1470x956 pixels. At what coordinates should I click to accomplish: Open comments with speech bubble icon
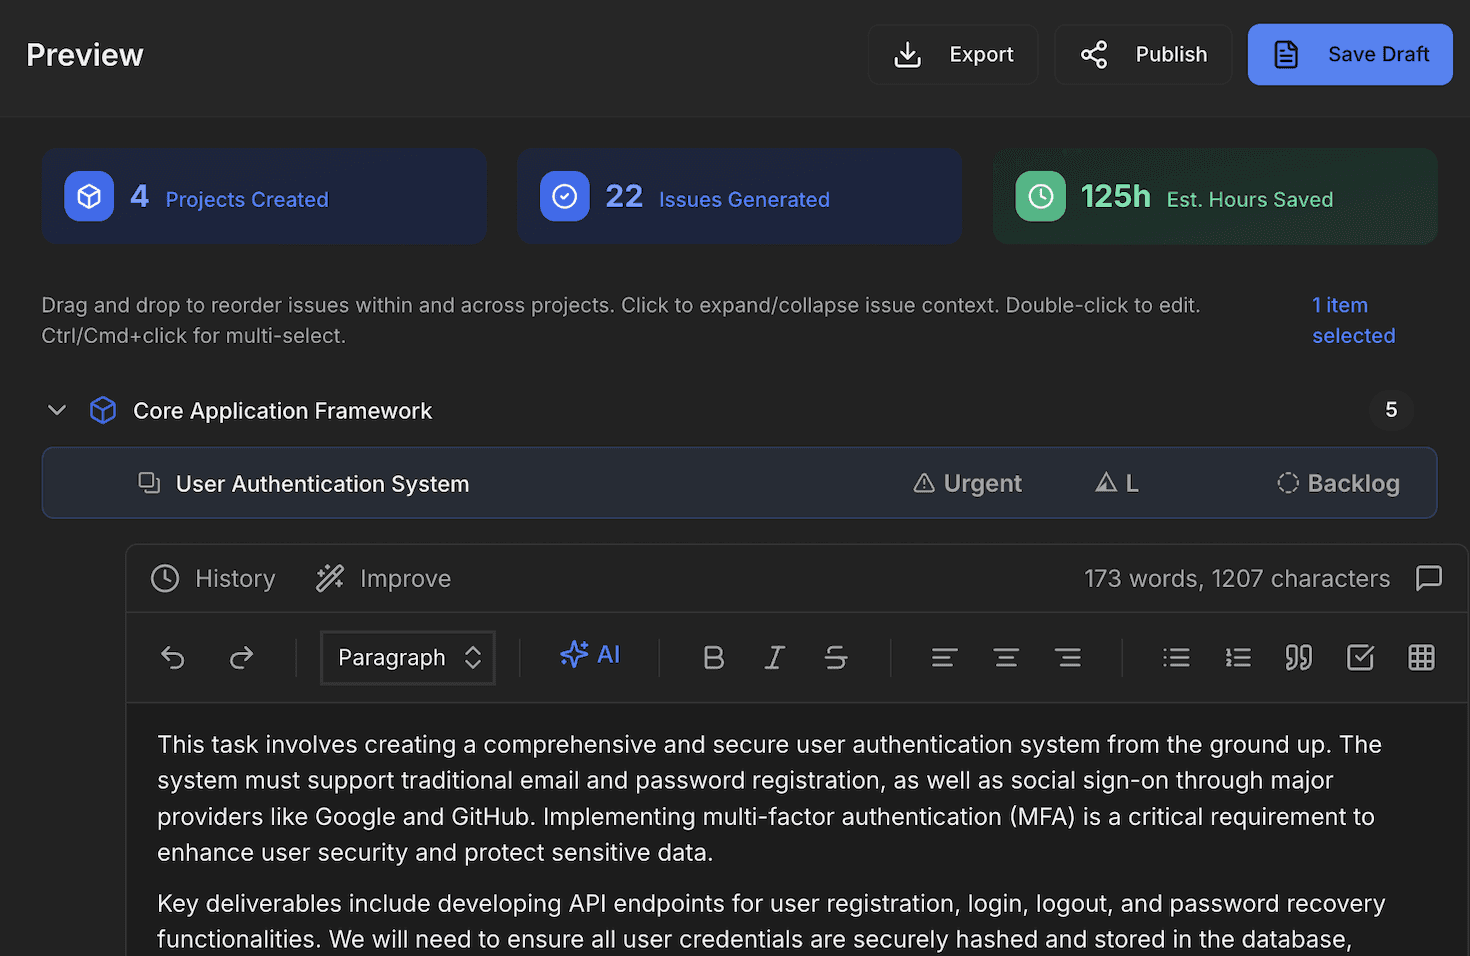[1429, 578]
